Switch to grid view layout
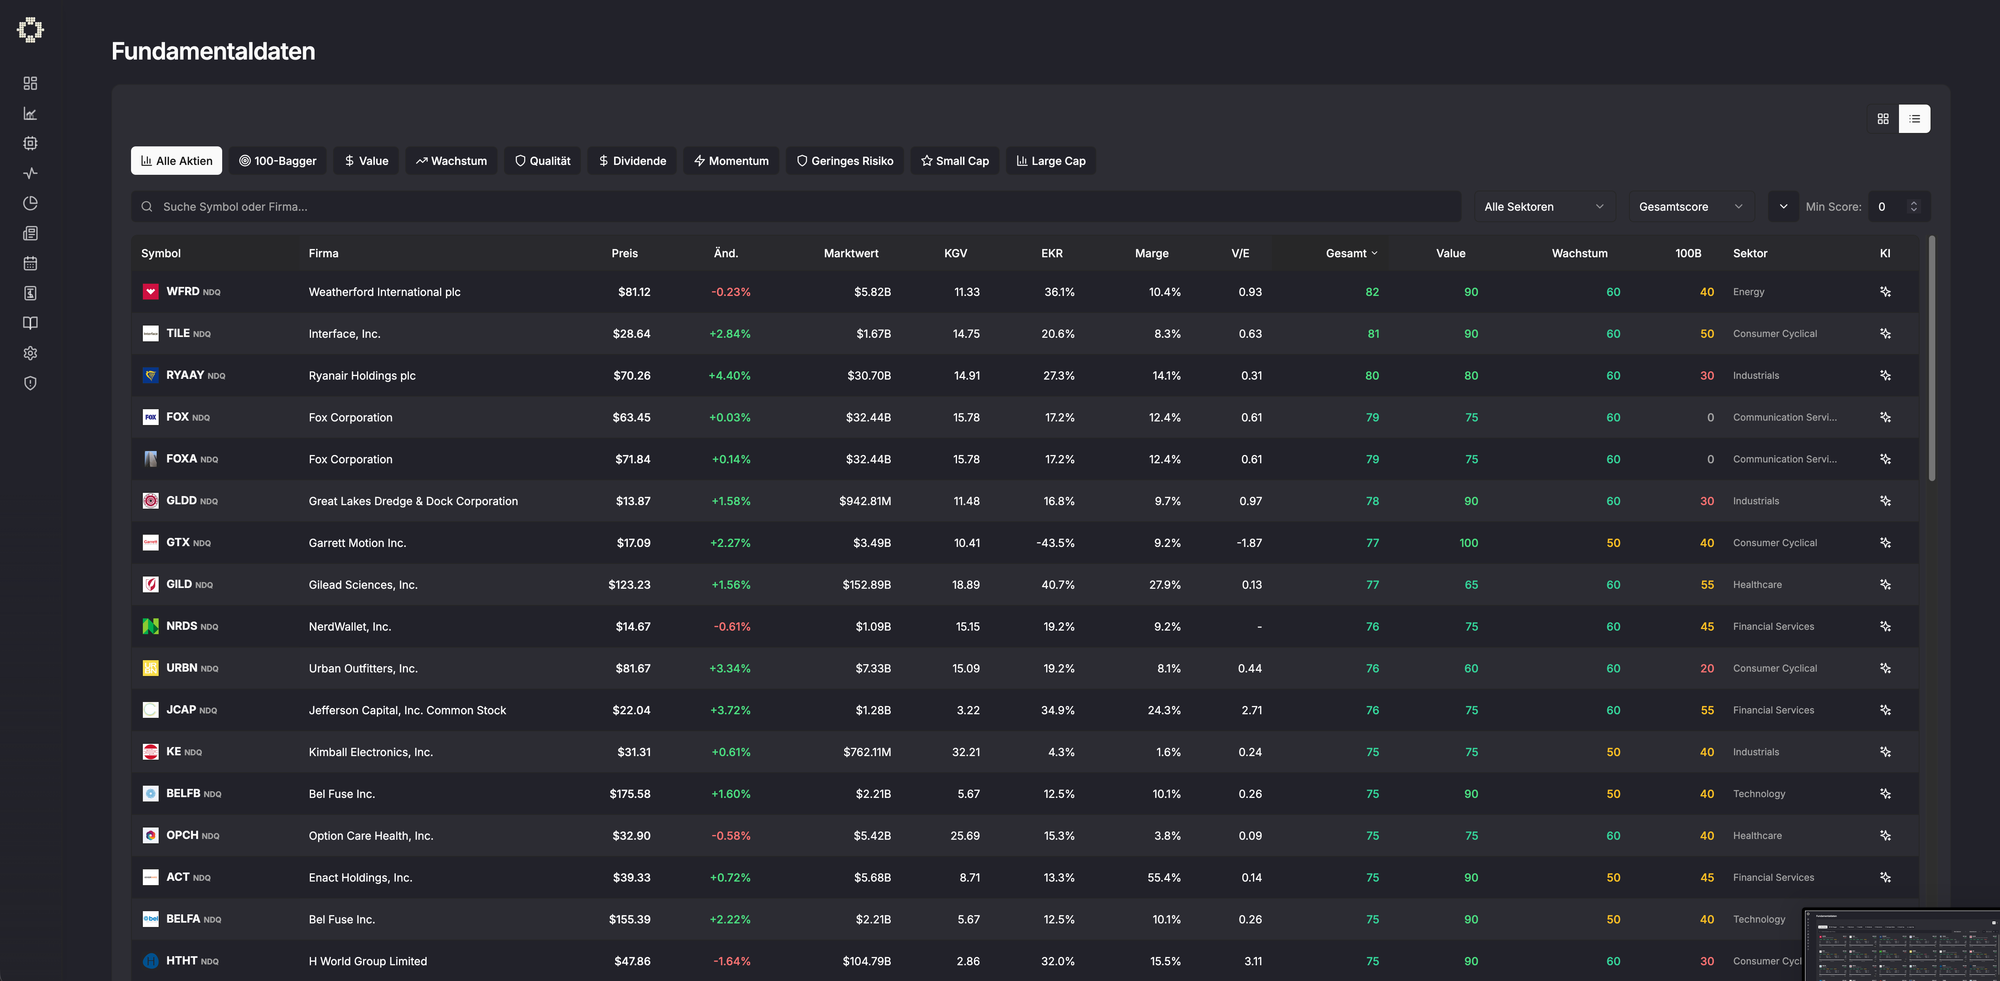This screenshot has width=2000, height=981. pos(1883,119)
